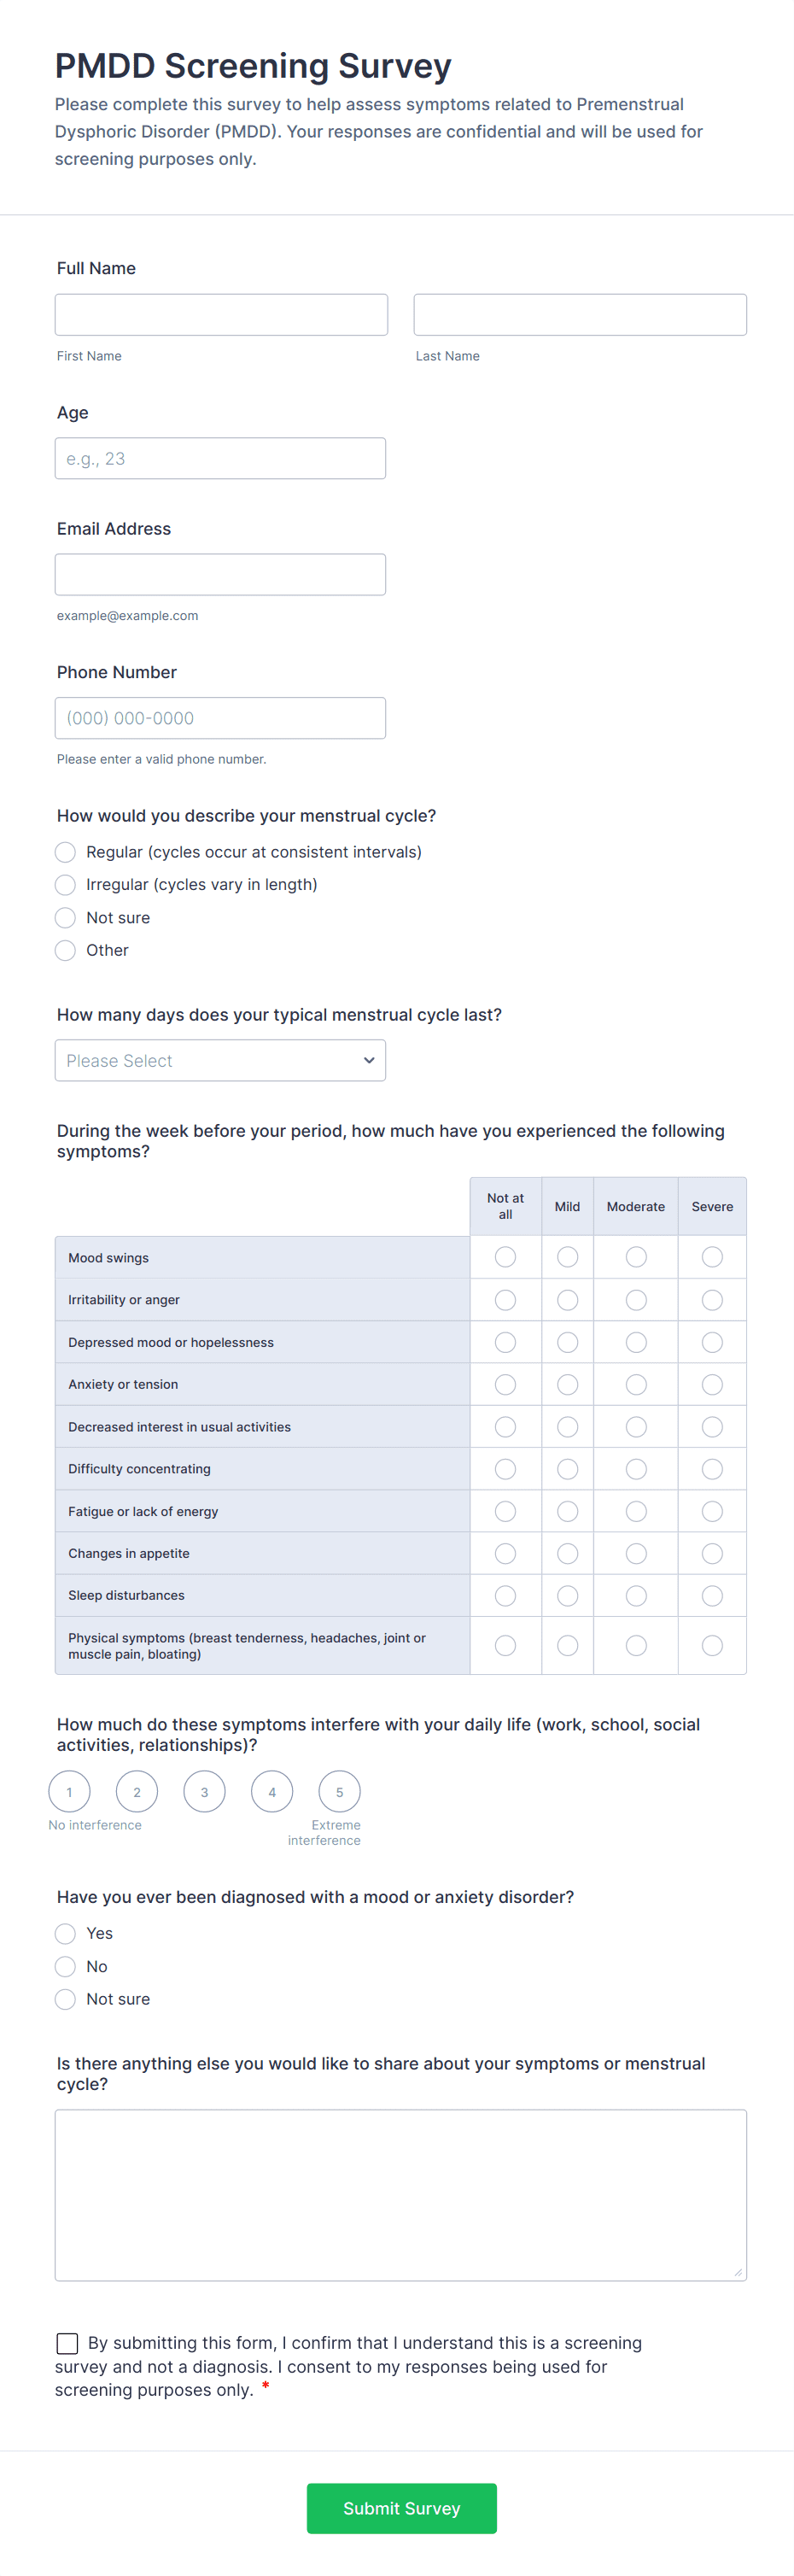Click the Last Name input field
The height and width of the screenshot is (2576, 794).
click(580, 315)
